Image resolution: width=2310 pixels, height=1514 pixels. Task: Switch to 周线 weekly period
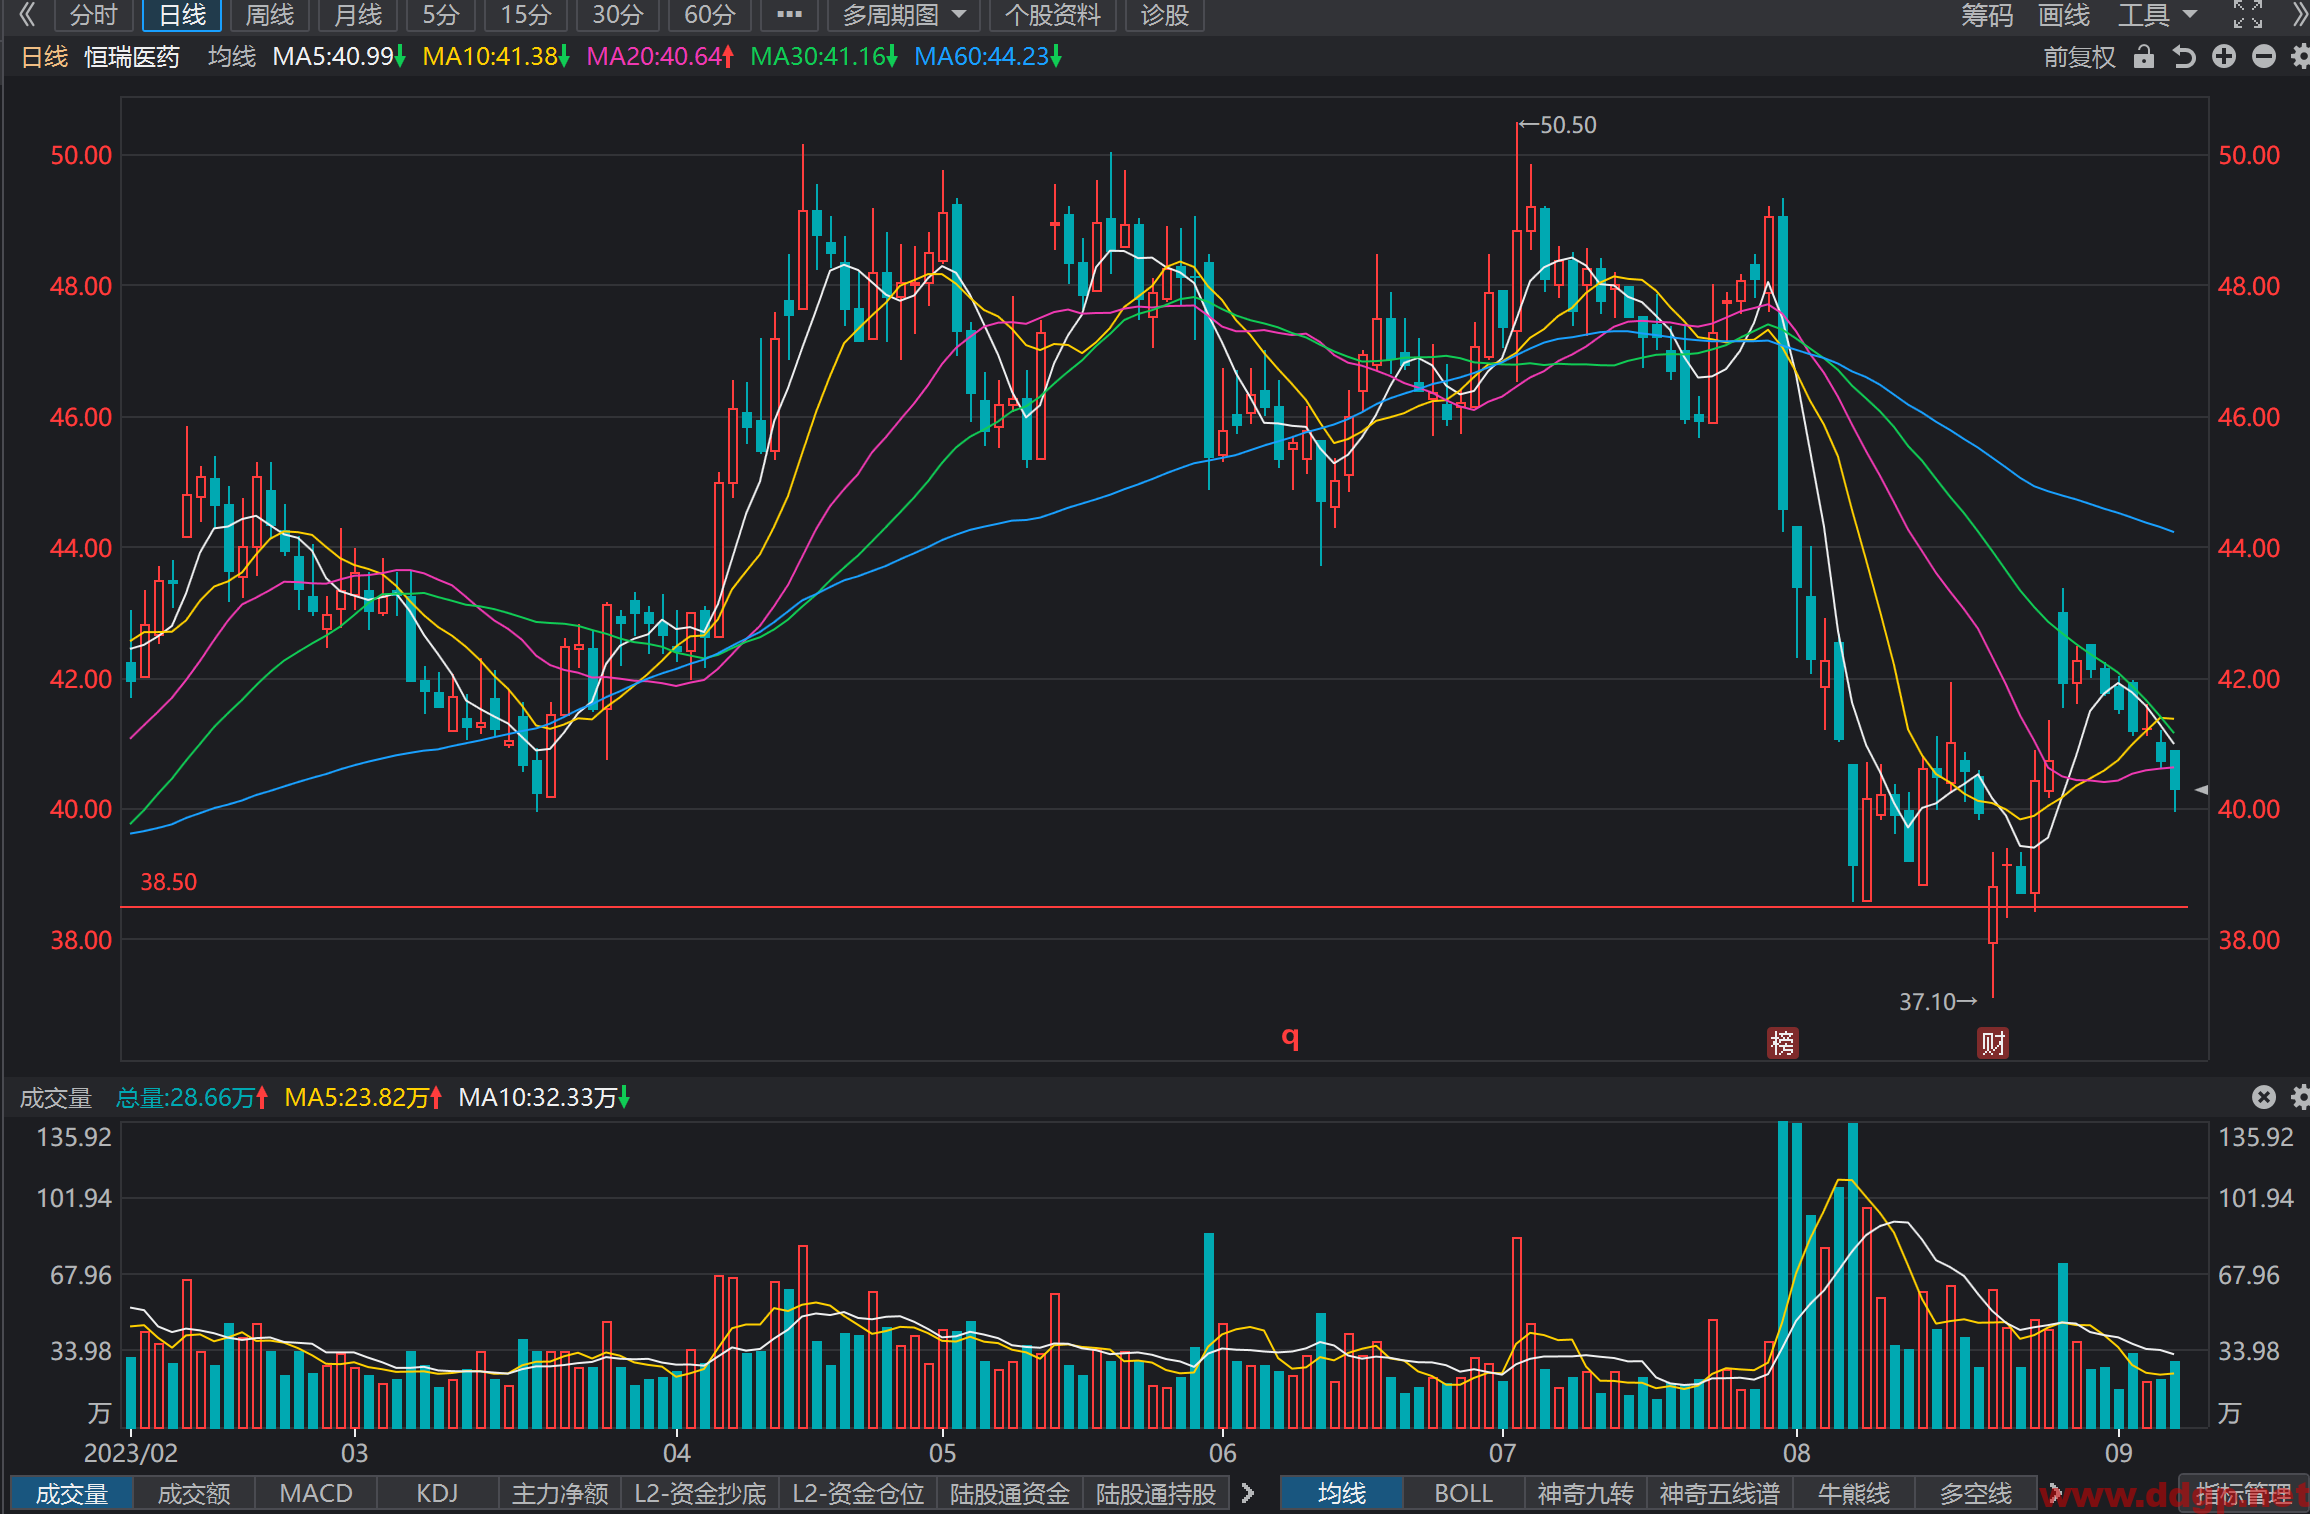270,15
